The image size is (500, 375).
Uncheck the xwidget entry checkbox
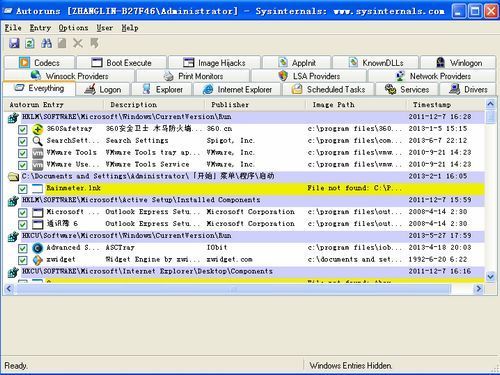tap(23, 260)
